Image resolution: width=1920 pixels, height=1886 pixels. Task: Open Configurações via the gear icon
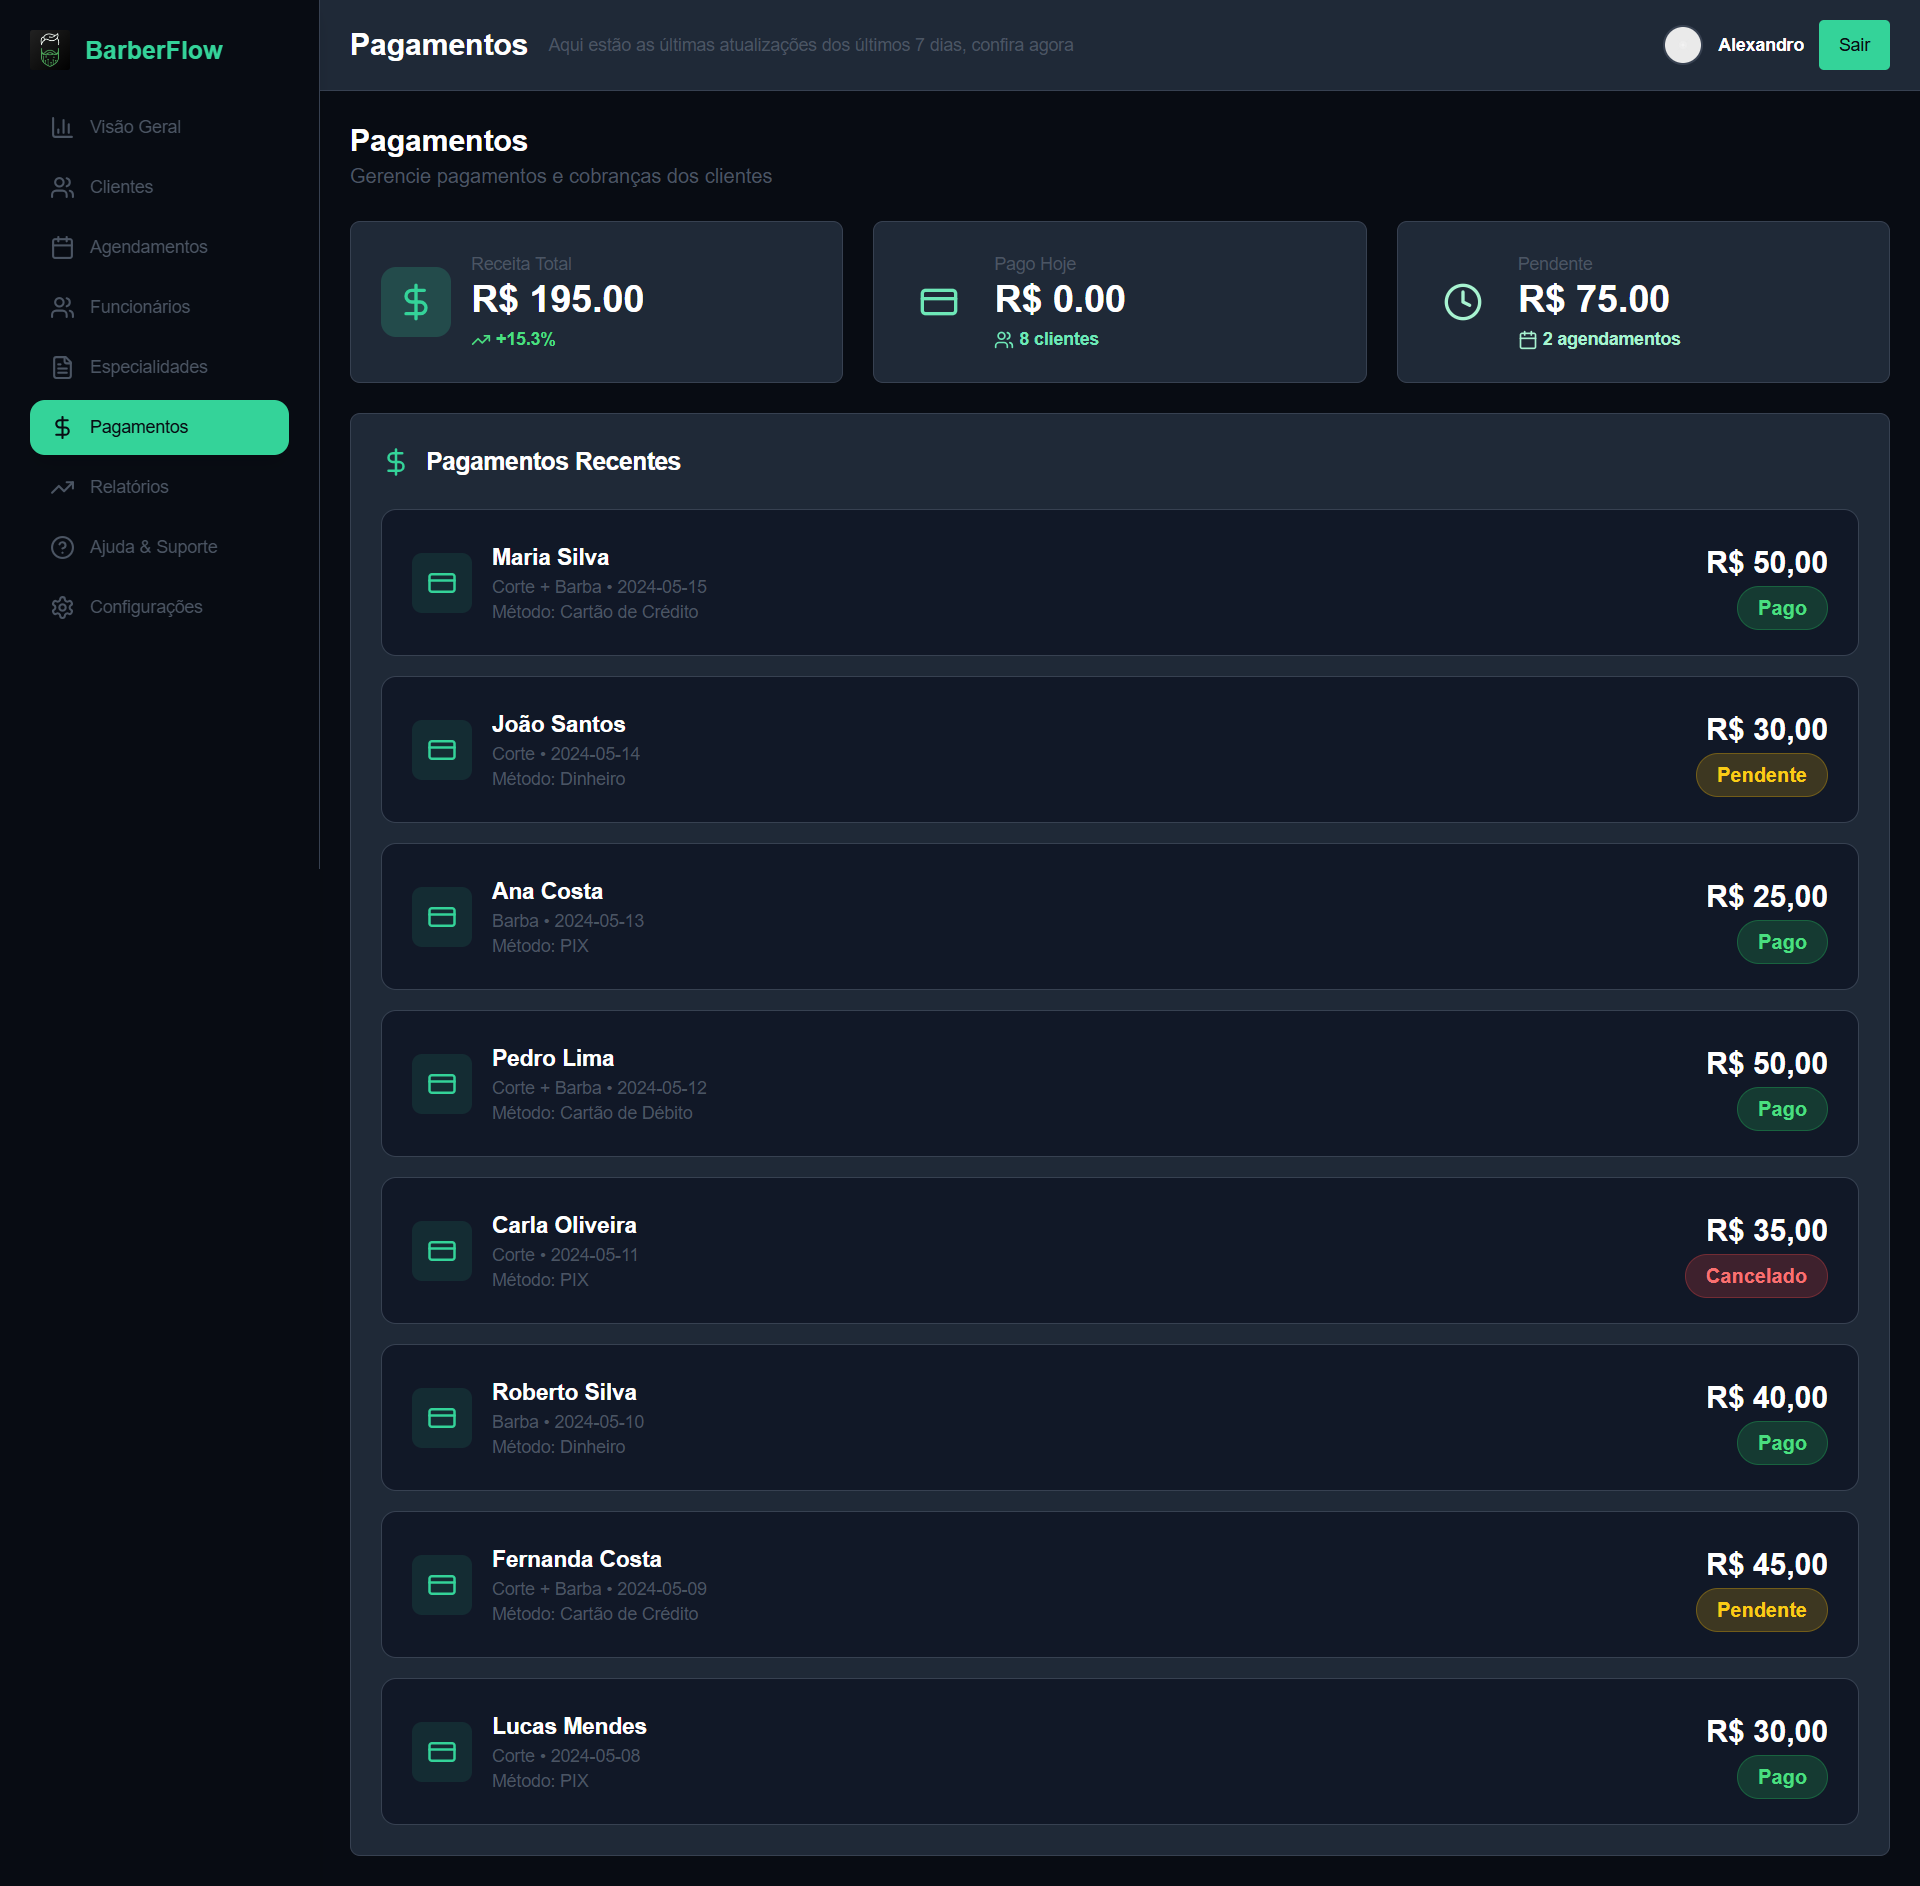[x=62, y=607]
